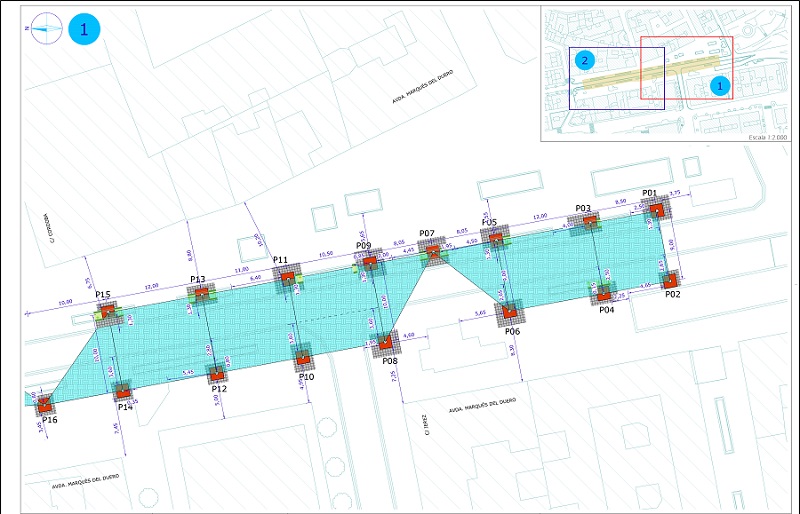This screenshot has width=800, height=514.
Task: Click the yellow strip in the key map
Action: (651, 72)
